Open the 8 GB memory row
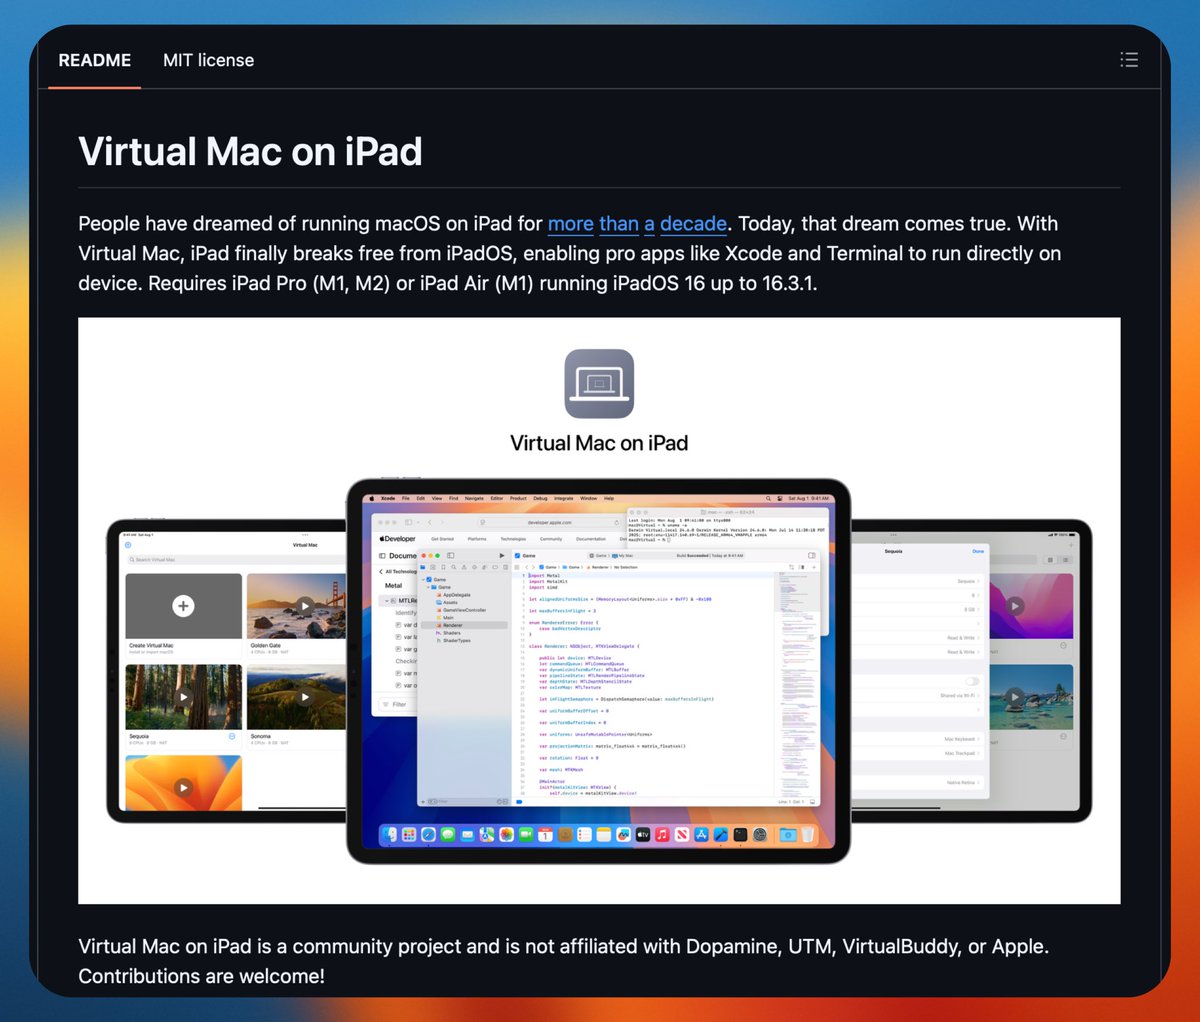Screen dimensions: 1200x1022 (x=918, y=609)
